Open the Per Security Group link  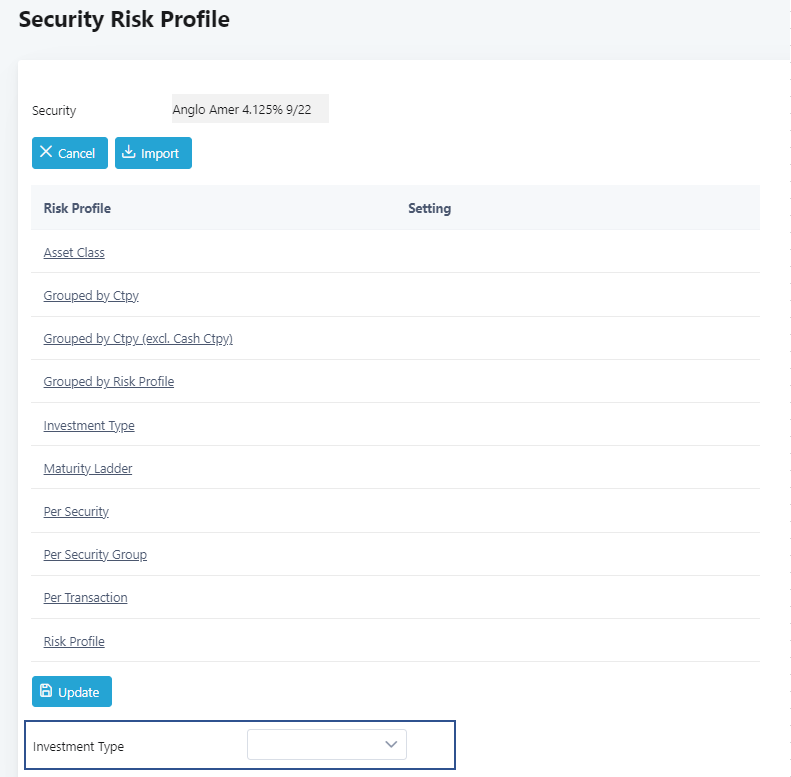[95, 554]
